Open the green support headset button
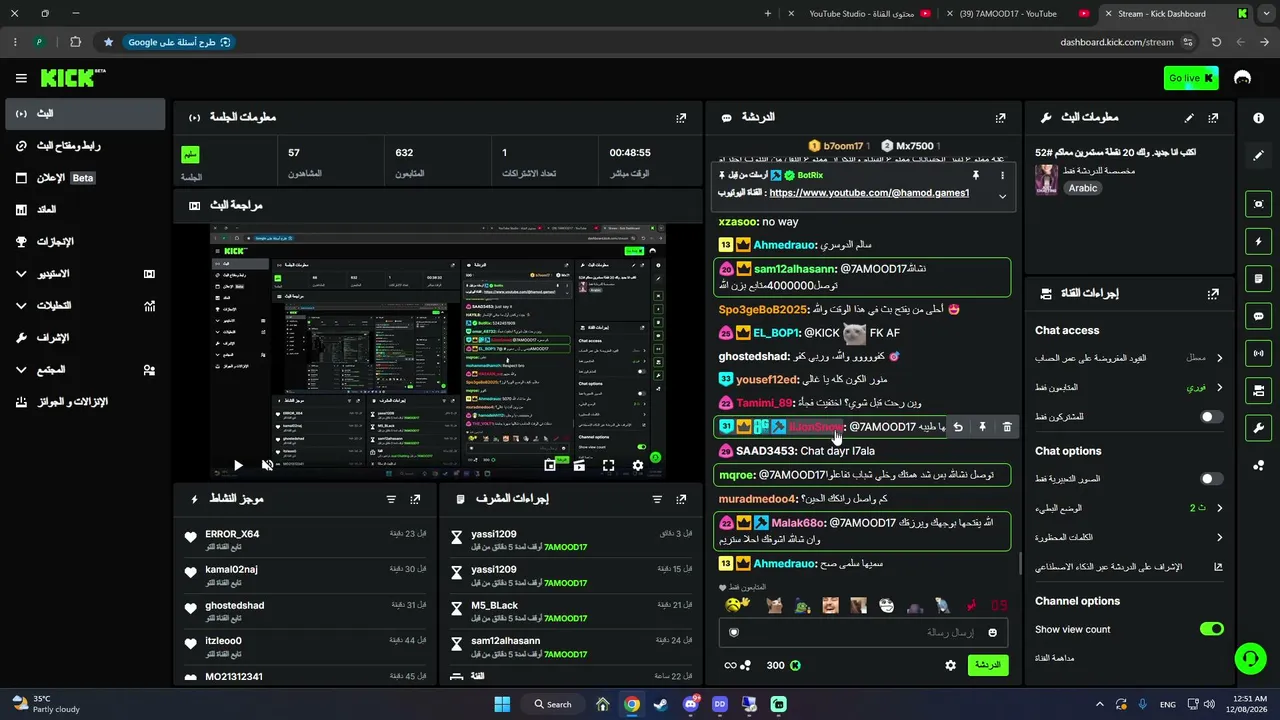Image resolution: width=1280 pixels, height=720 pixels. pos(1250,657)
